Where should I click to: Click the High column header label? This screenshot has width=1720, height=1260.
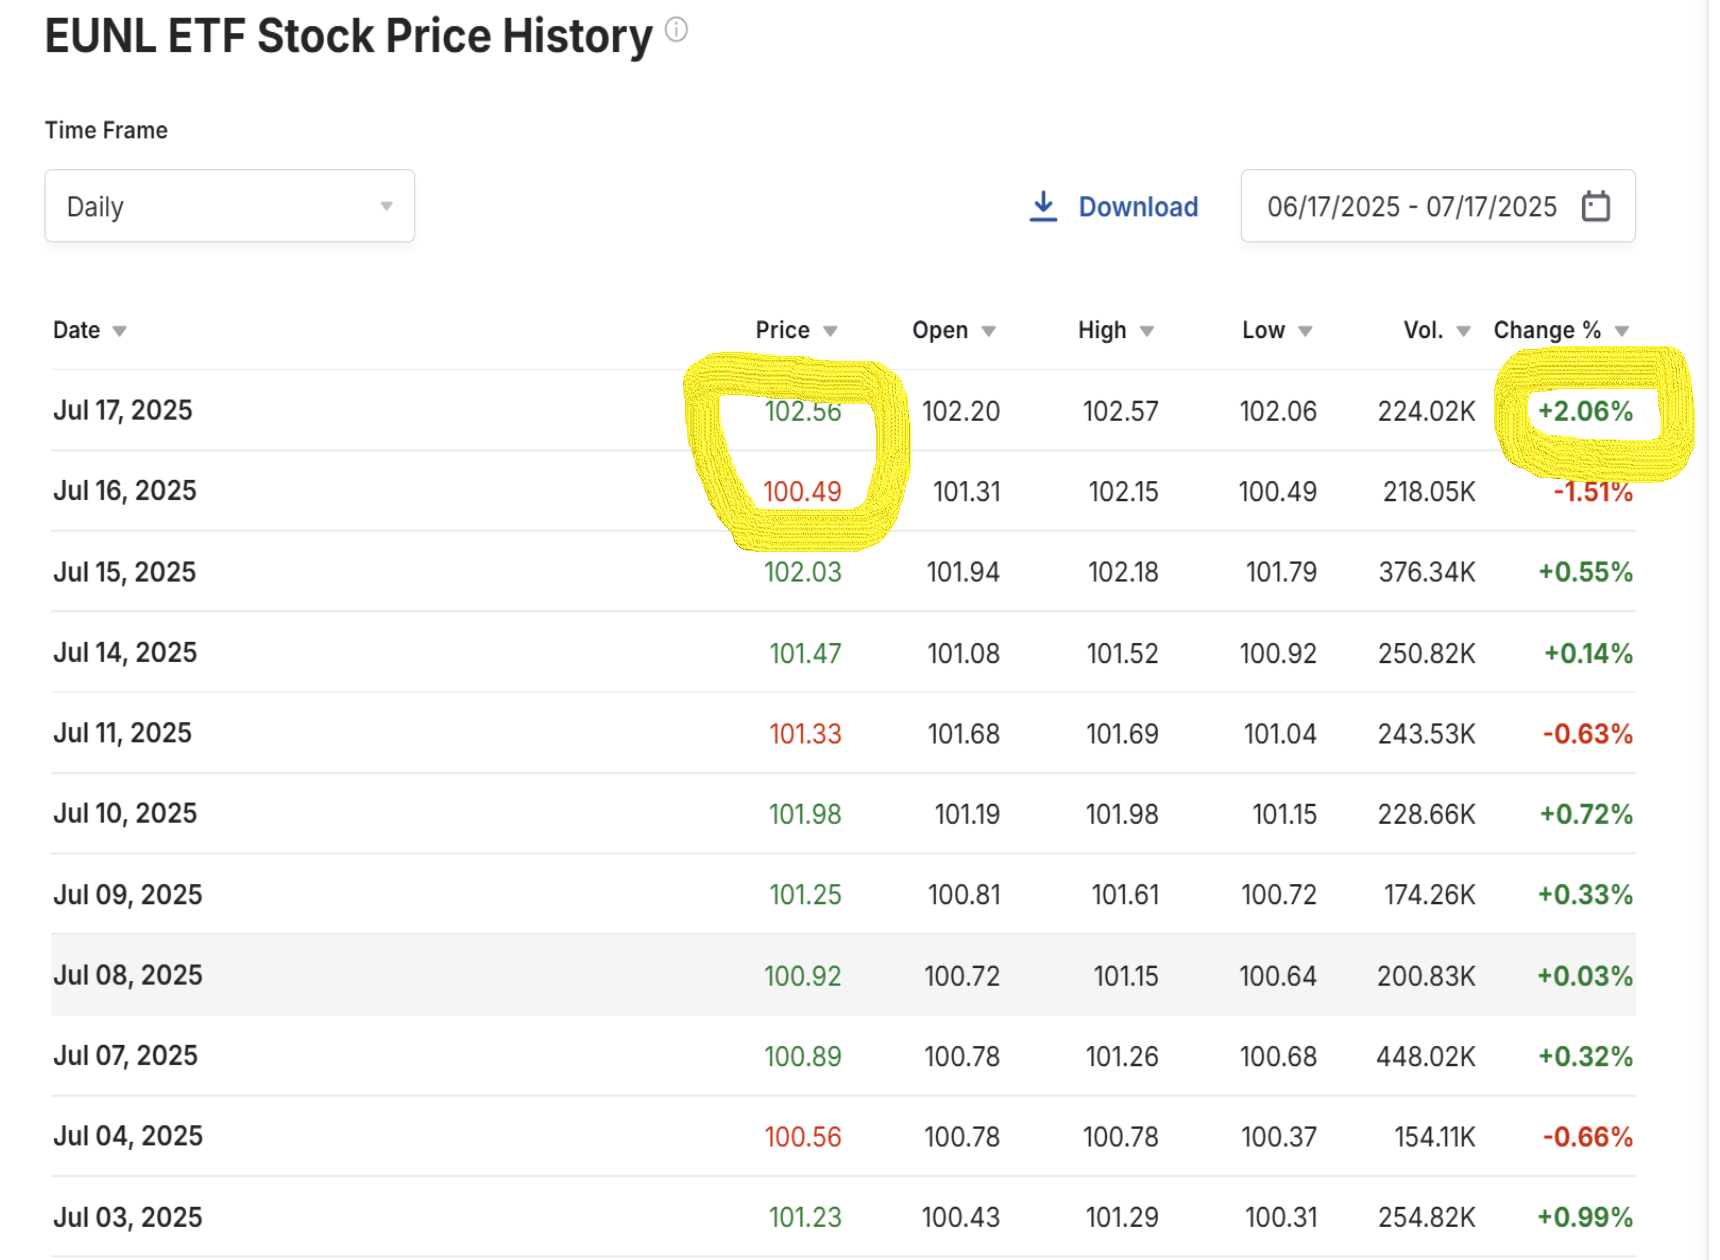pos(1102,330)
